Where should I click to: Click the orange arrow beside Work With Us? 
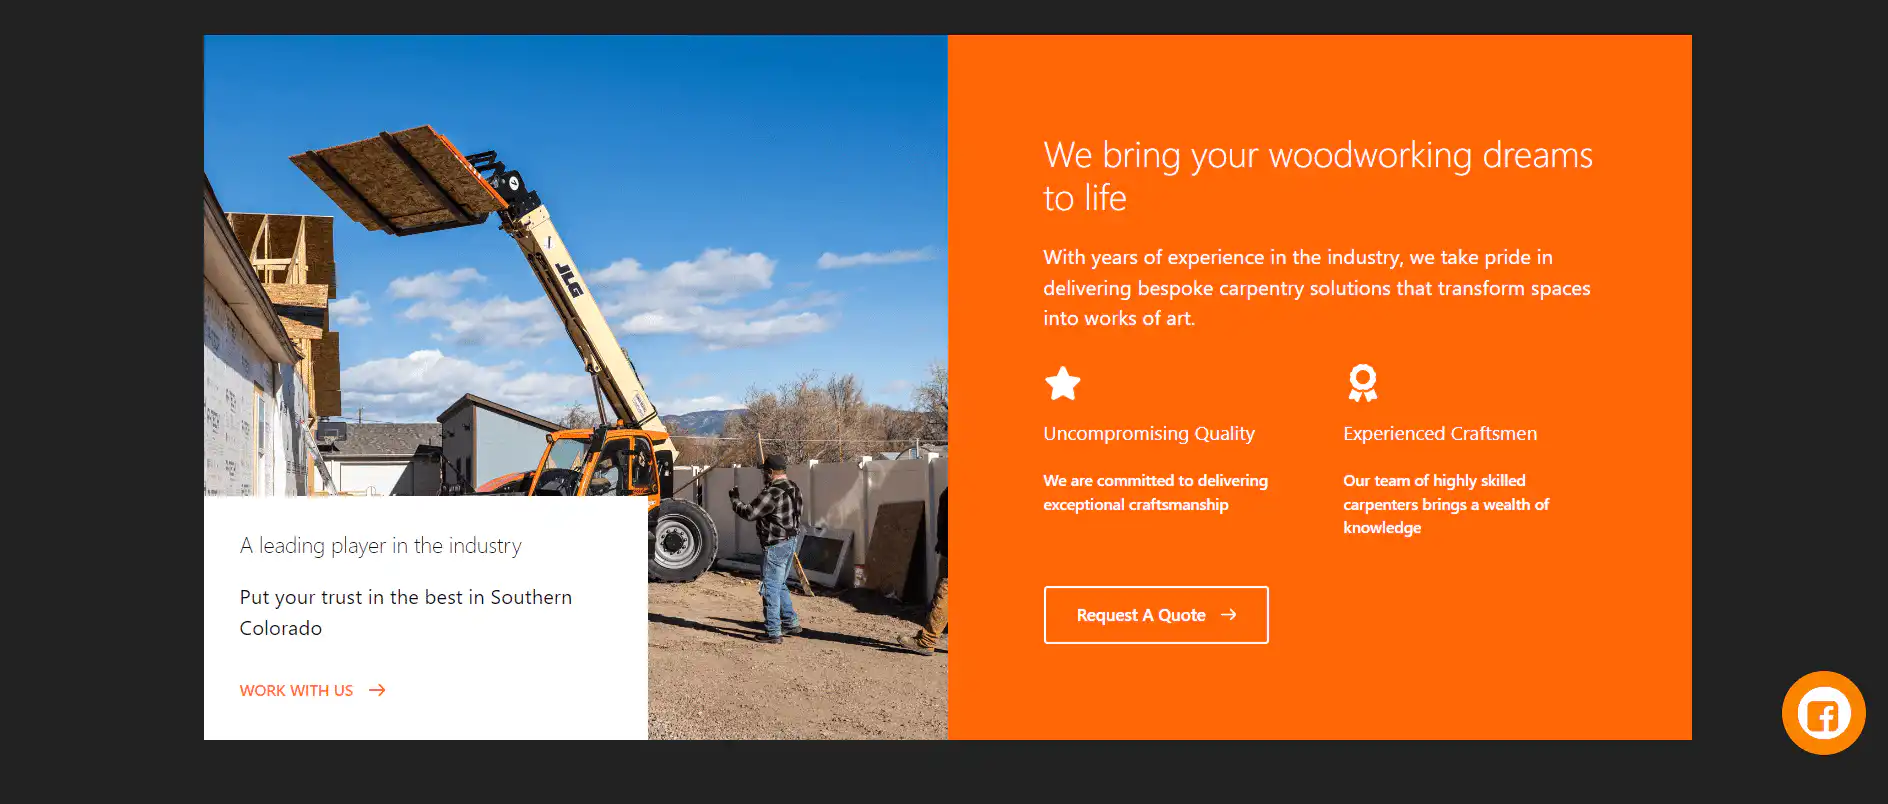coord(377,690)
